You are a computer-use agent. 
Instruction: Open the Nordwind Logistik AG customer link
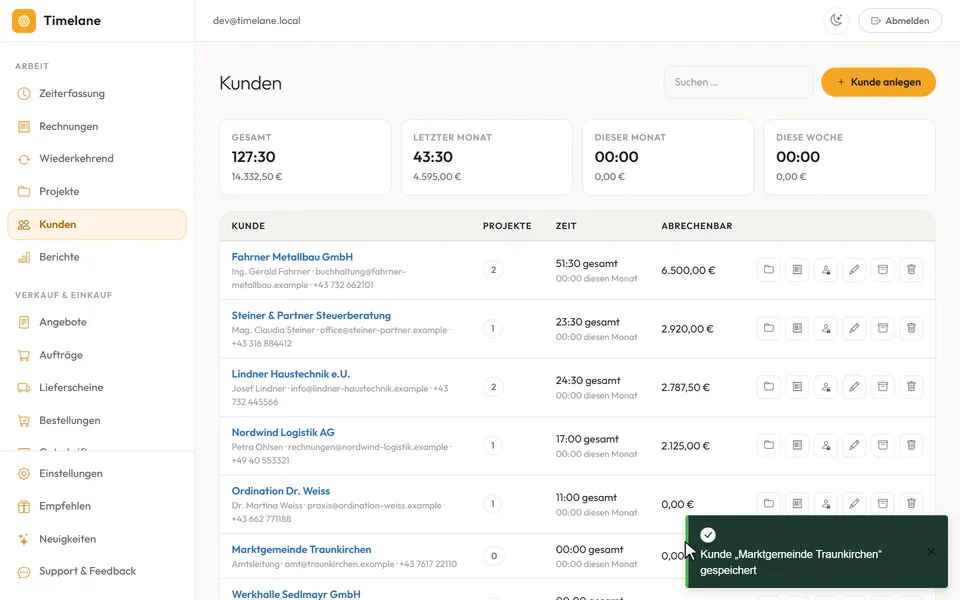pyautogui.click(x=283, y=432)
